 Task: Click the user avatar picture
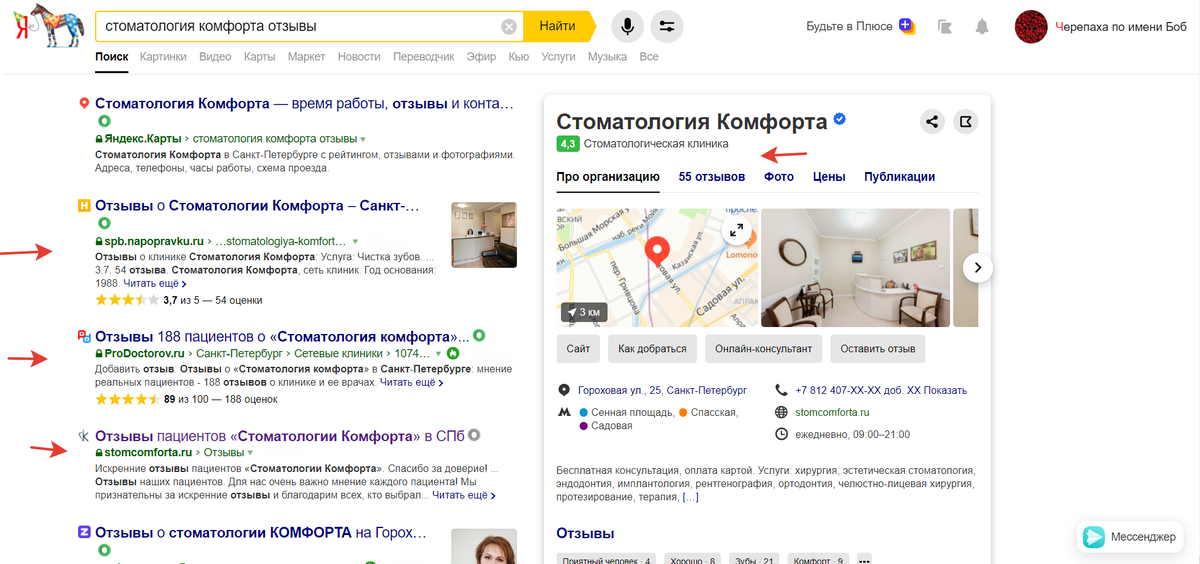pyautogui.click(x=1031, y=27)
